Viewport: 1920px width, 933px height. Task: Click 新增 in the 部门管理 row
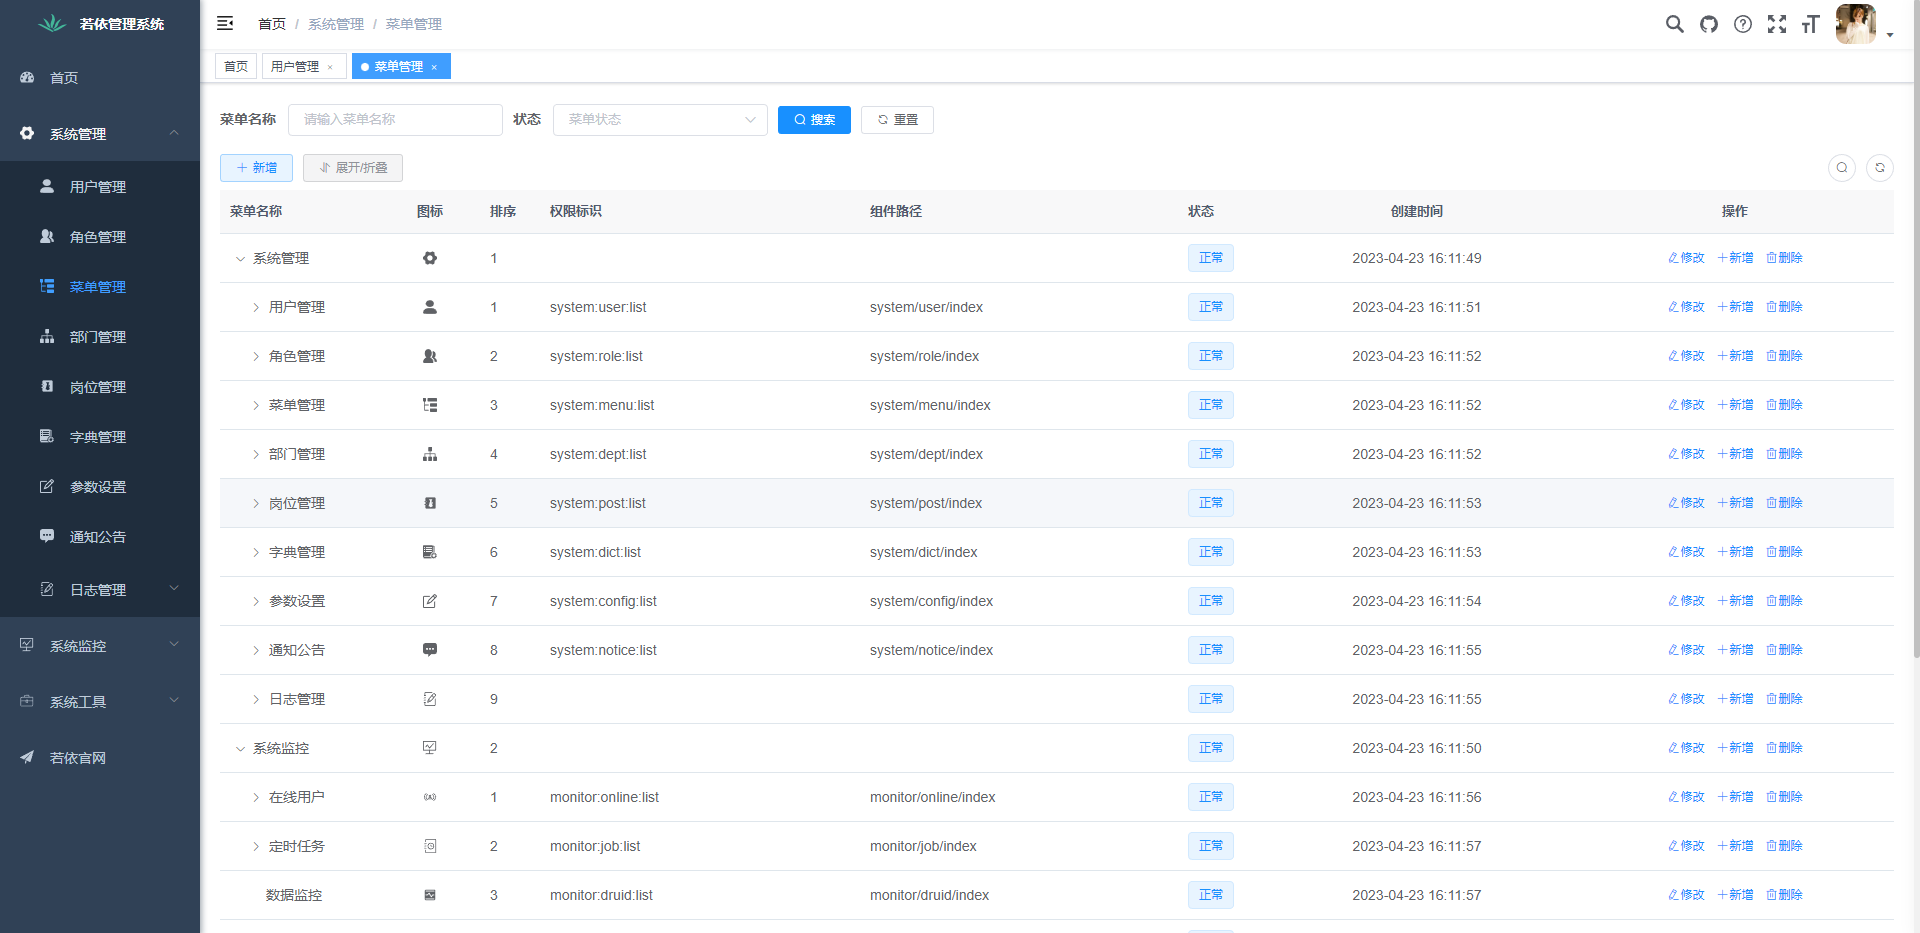(1735, 454)
